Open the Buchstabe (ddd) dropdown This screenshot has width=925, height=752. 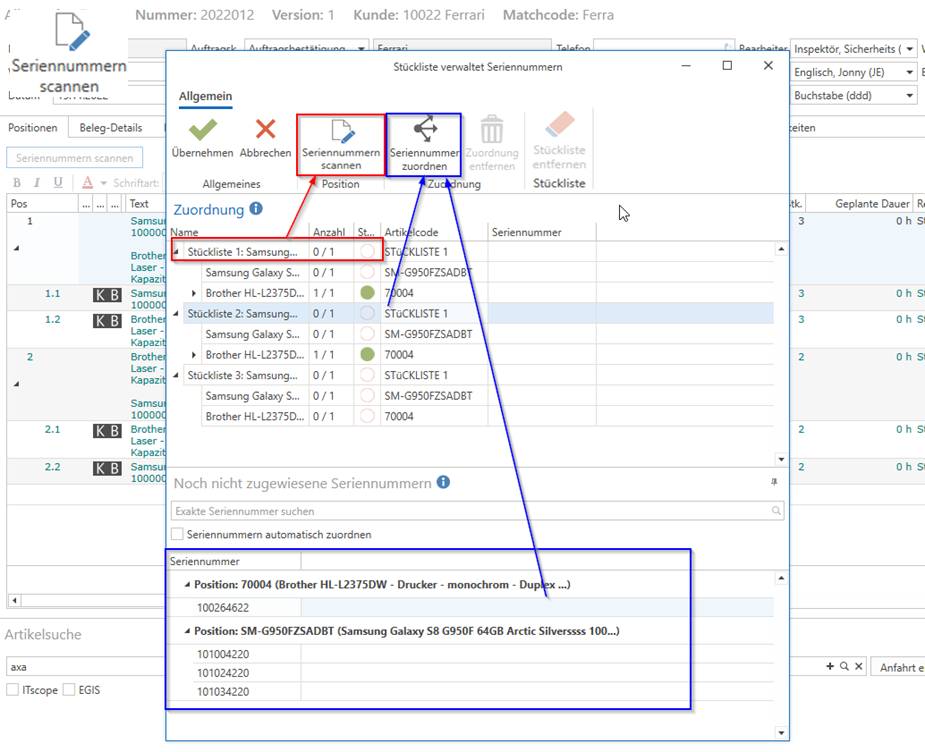click(x=910, y=96)
